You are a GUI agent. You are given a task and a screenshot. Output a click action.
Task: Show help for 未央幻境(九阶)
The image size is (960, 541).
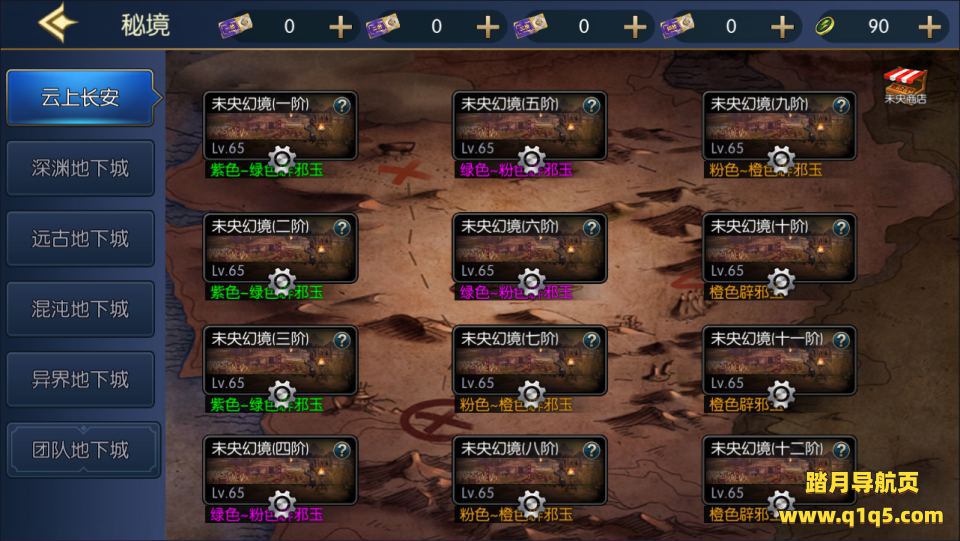841,106
